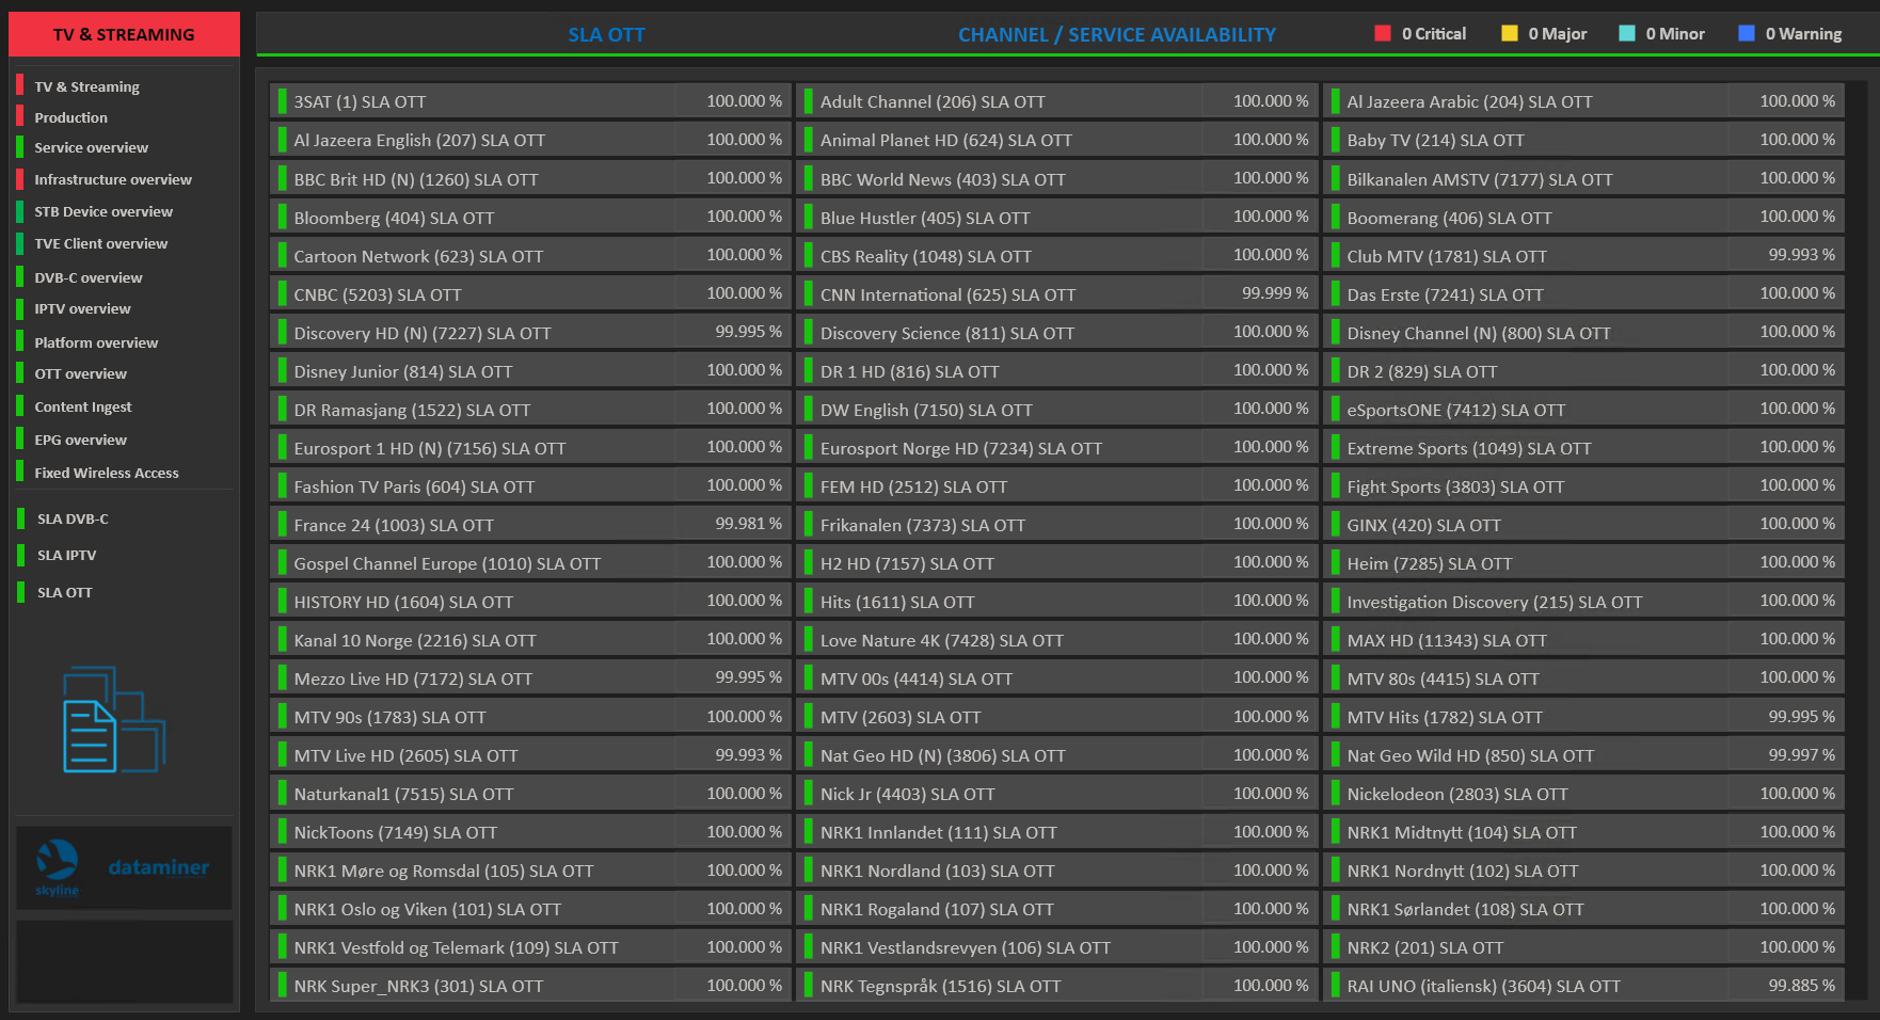
Task: Select Mezzo Live HD (7172) SLA OTT
Action: (x=530, y=679)
